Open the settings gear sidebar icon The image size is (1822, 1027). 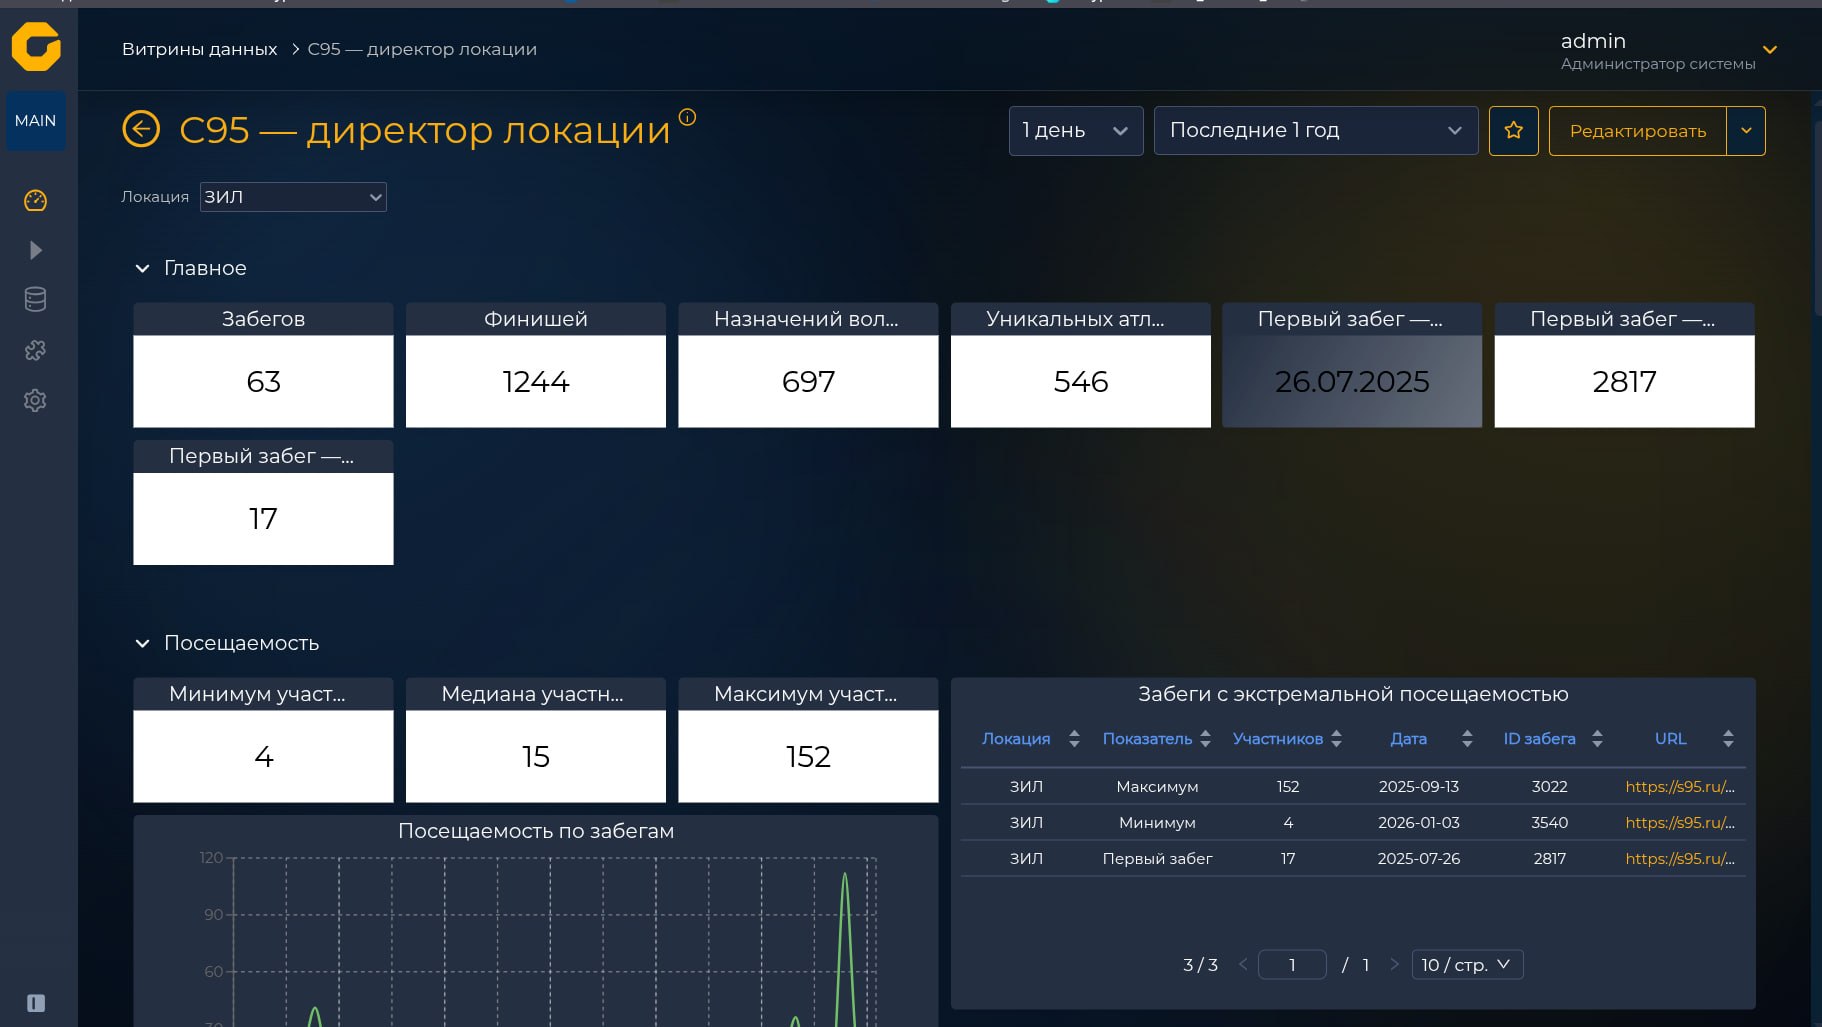(35, 400)
